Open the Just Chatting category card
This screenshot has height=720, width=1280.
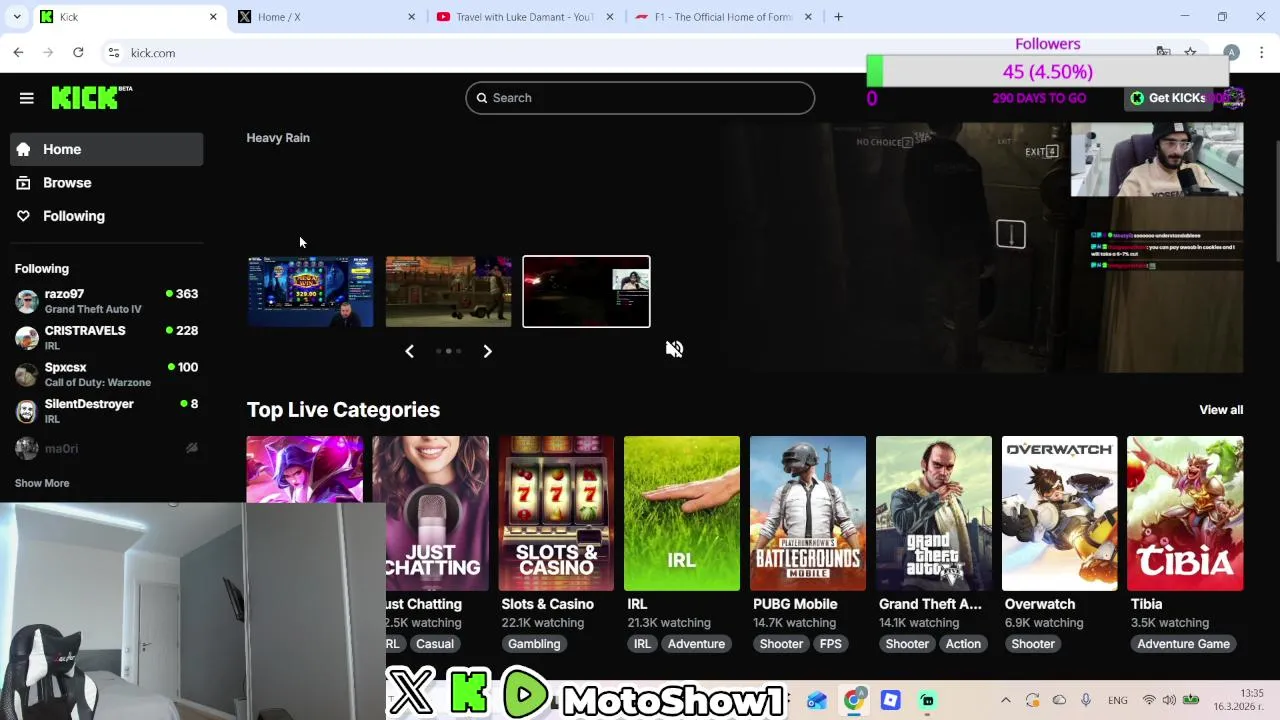pos(430,513)
